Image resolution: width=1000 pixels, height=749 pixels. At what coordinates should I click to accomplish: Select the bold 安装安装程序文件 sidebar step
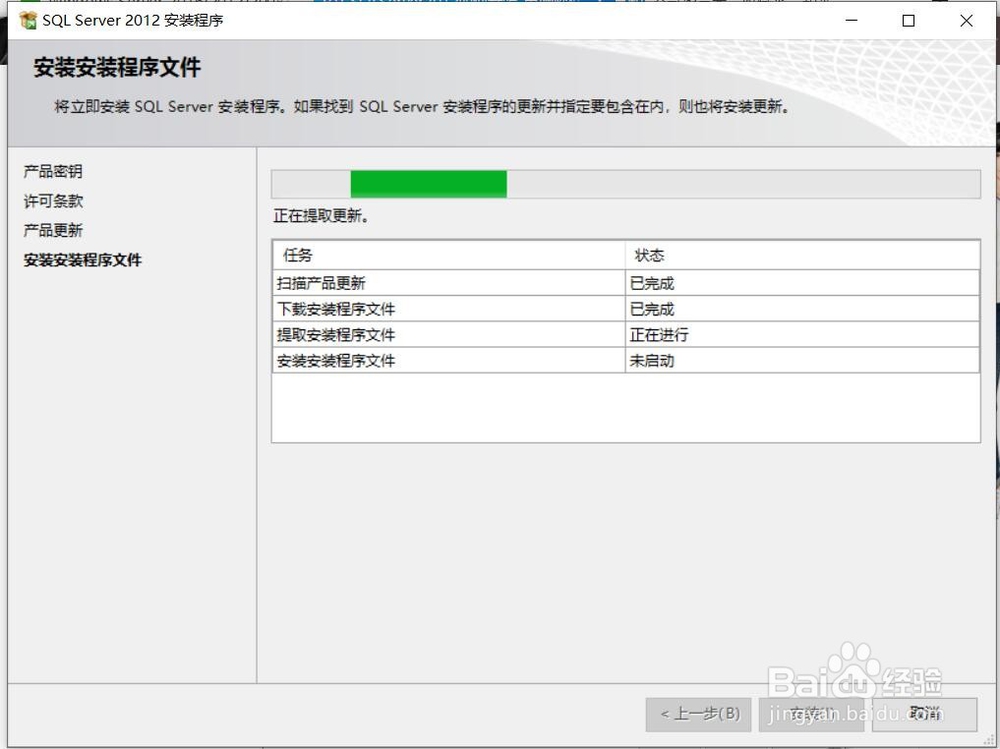(82, 260)
